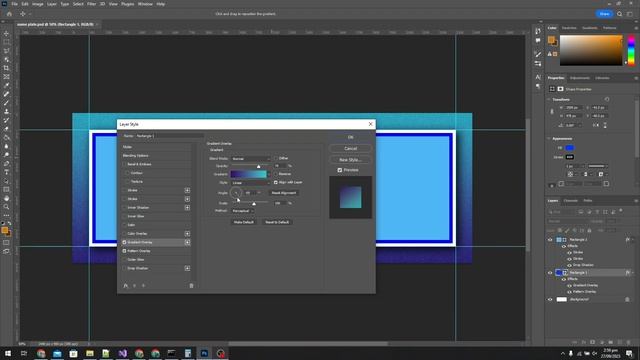Collapse the Appearance section in Properties
The width and height of the screenshot is (640, 360).
coord(549,138)
